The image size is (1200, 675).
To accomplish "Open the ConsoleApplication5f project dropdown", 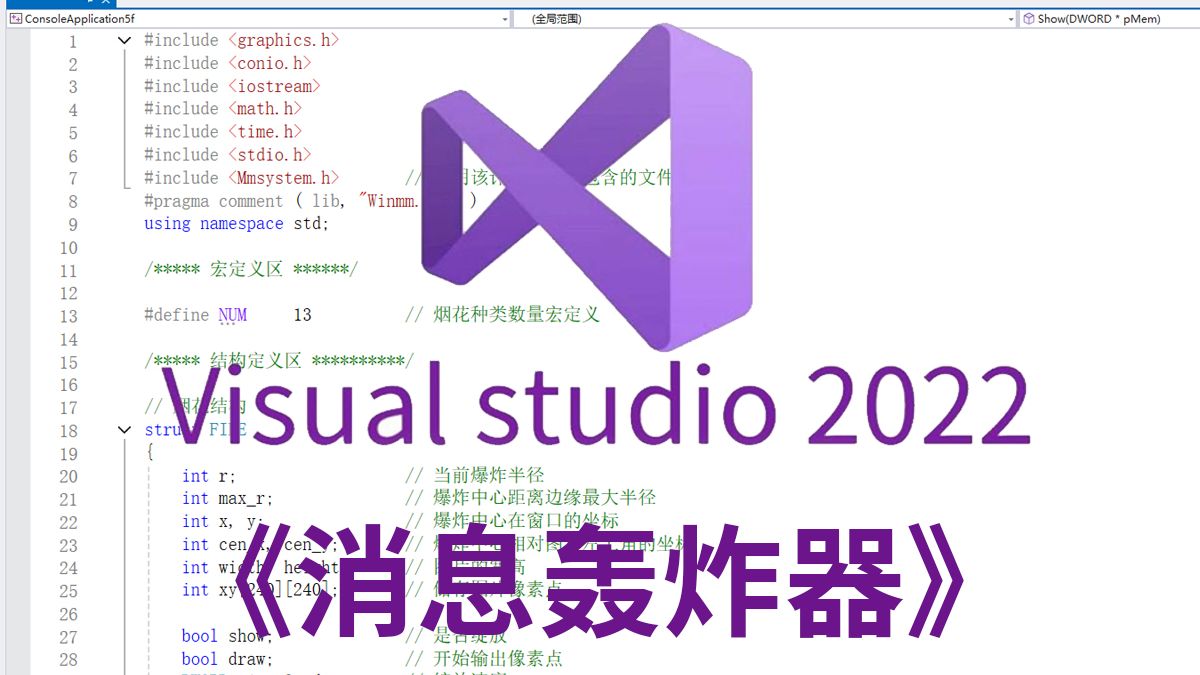I will click(258, 18).
